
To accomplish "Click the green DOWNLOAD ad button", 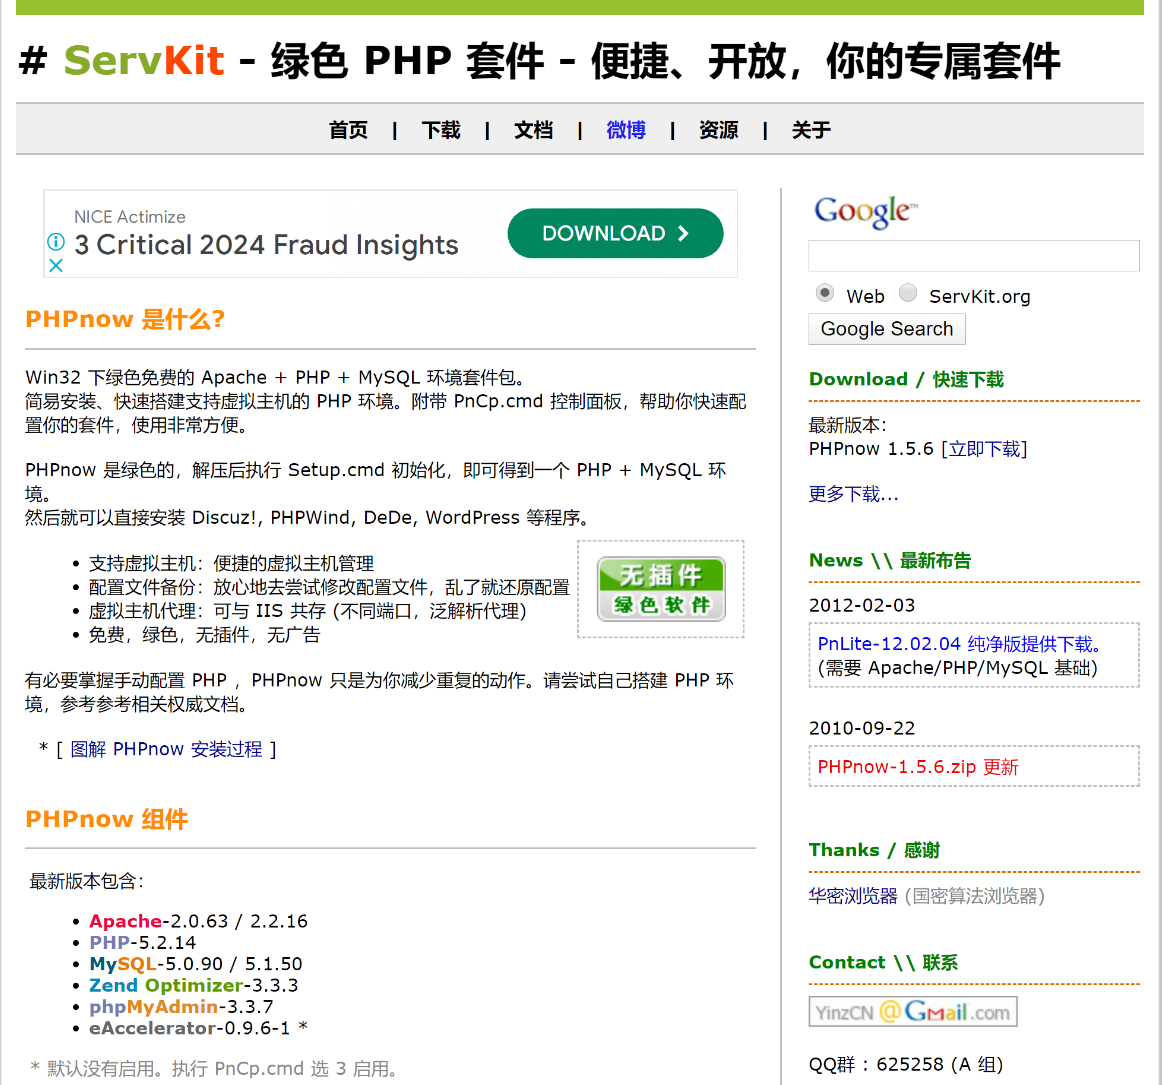I will point(615,233).
